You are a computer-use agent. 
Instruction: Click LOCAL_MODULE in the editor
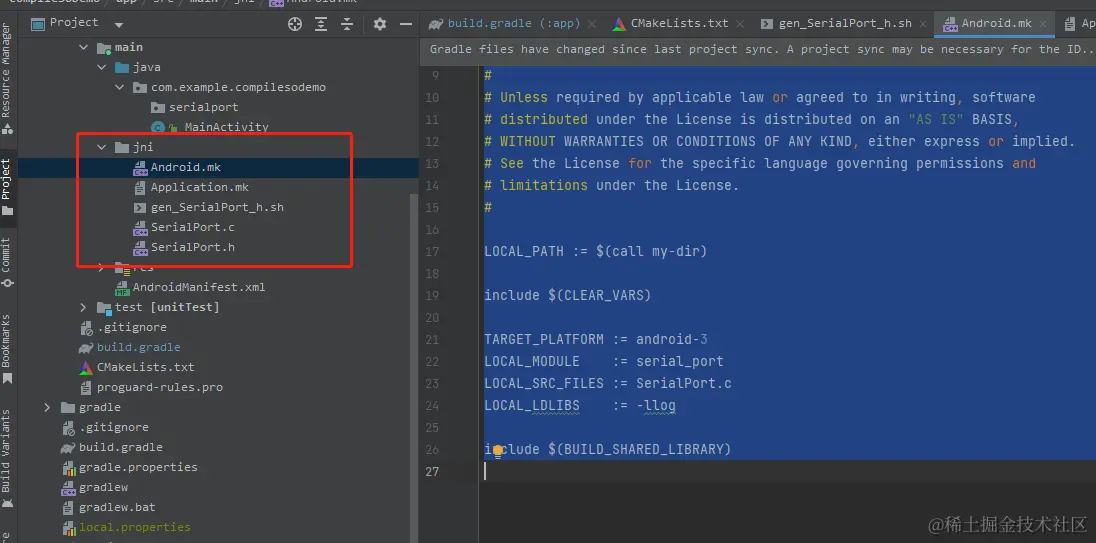(532, 361)
